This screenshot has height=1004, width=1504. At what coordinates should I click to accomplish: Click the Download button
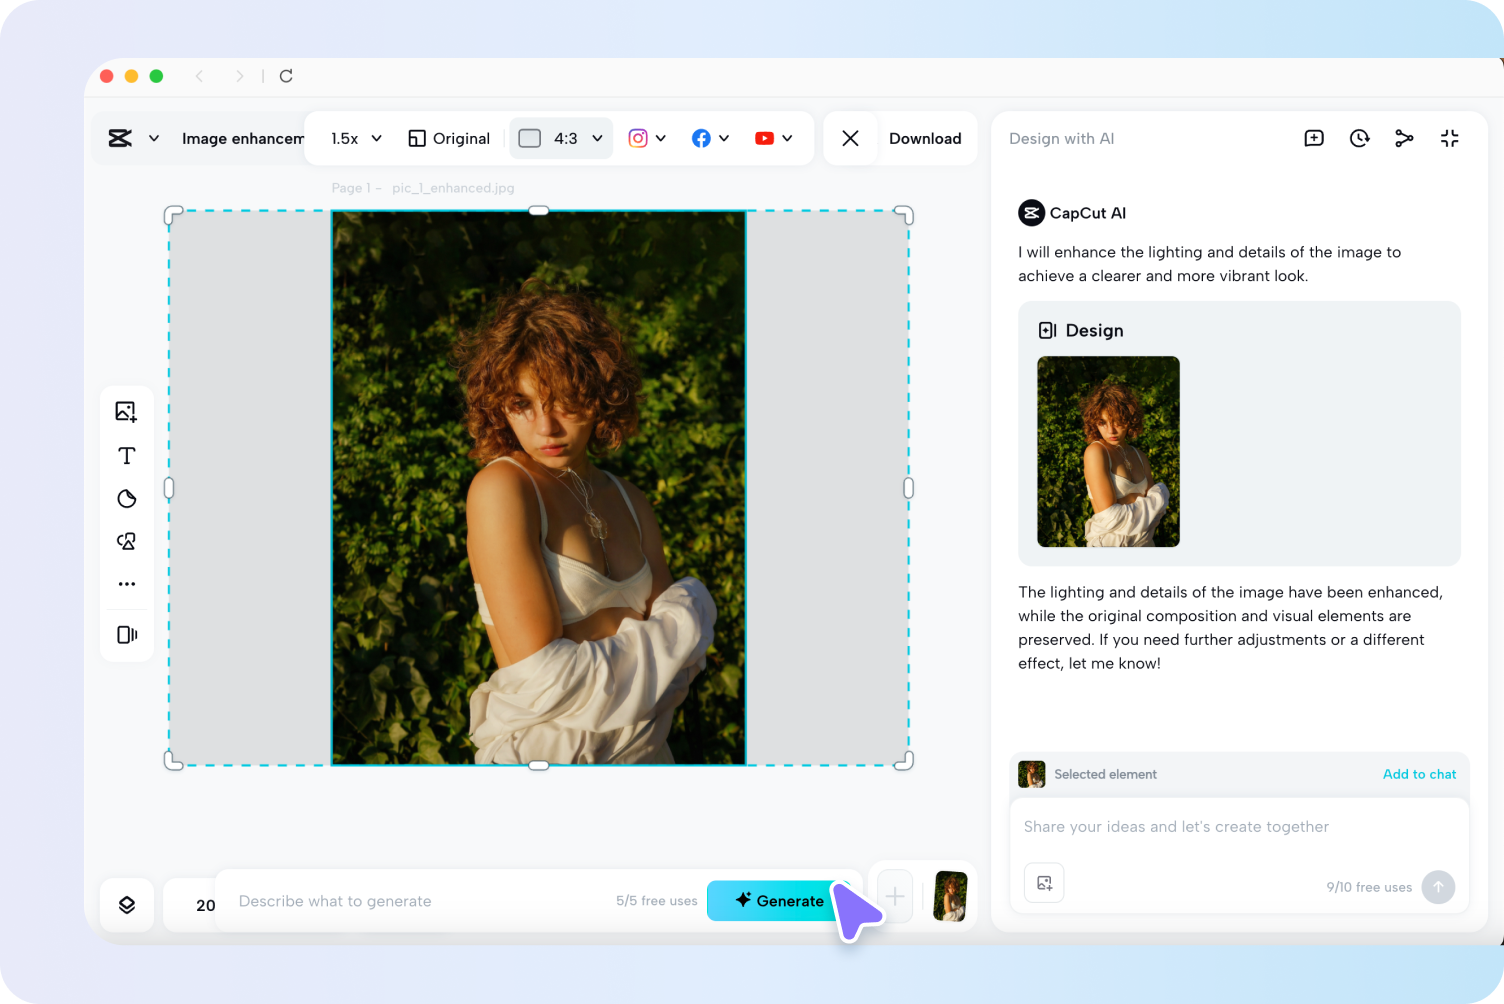click(925, 138)
